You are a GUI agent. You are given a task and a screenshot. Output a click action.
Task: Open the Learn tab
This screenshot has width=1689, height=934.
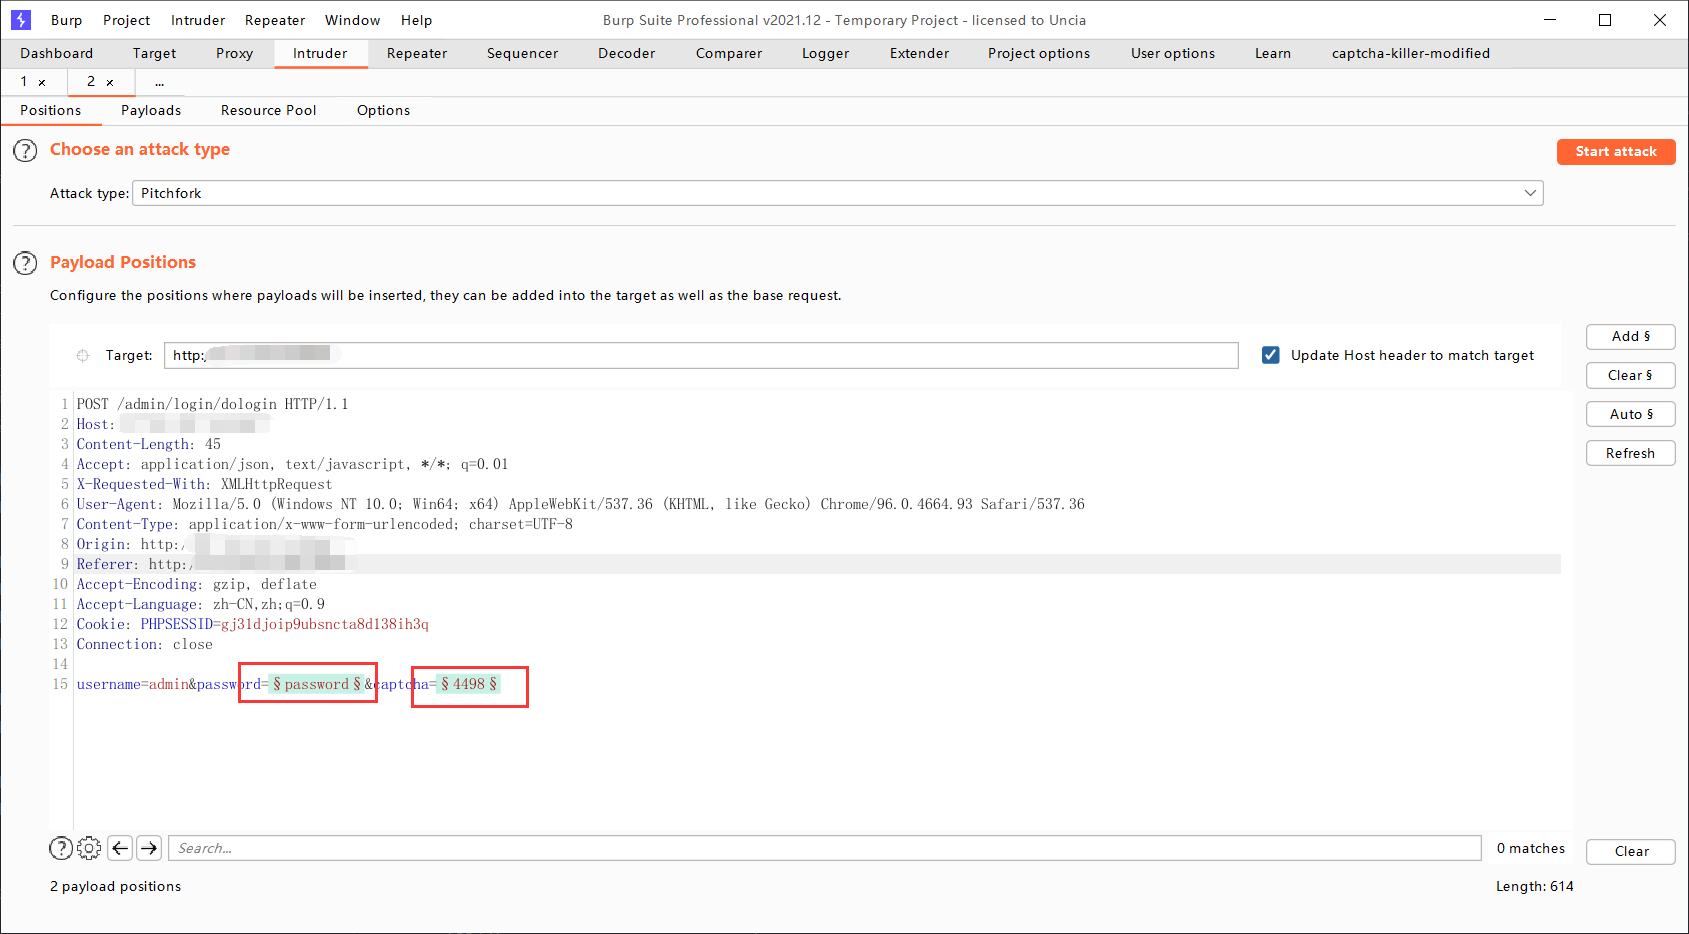(1273, 53)
